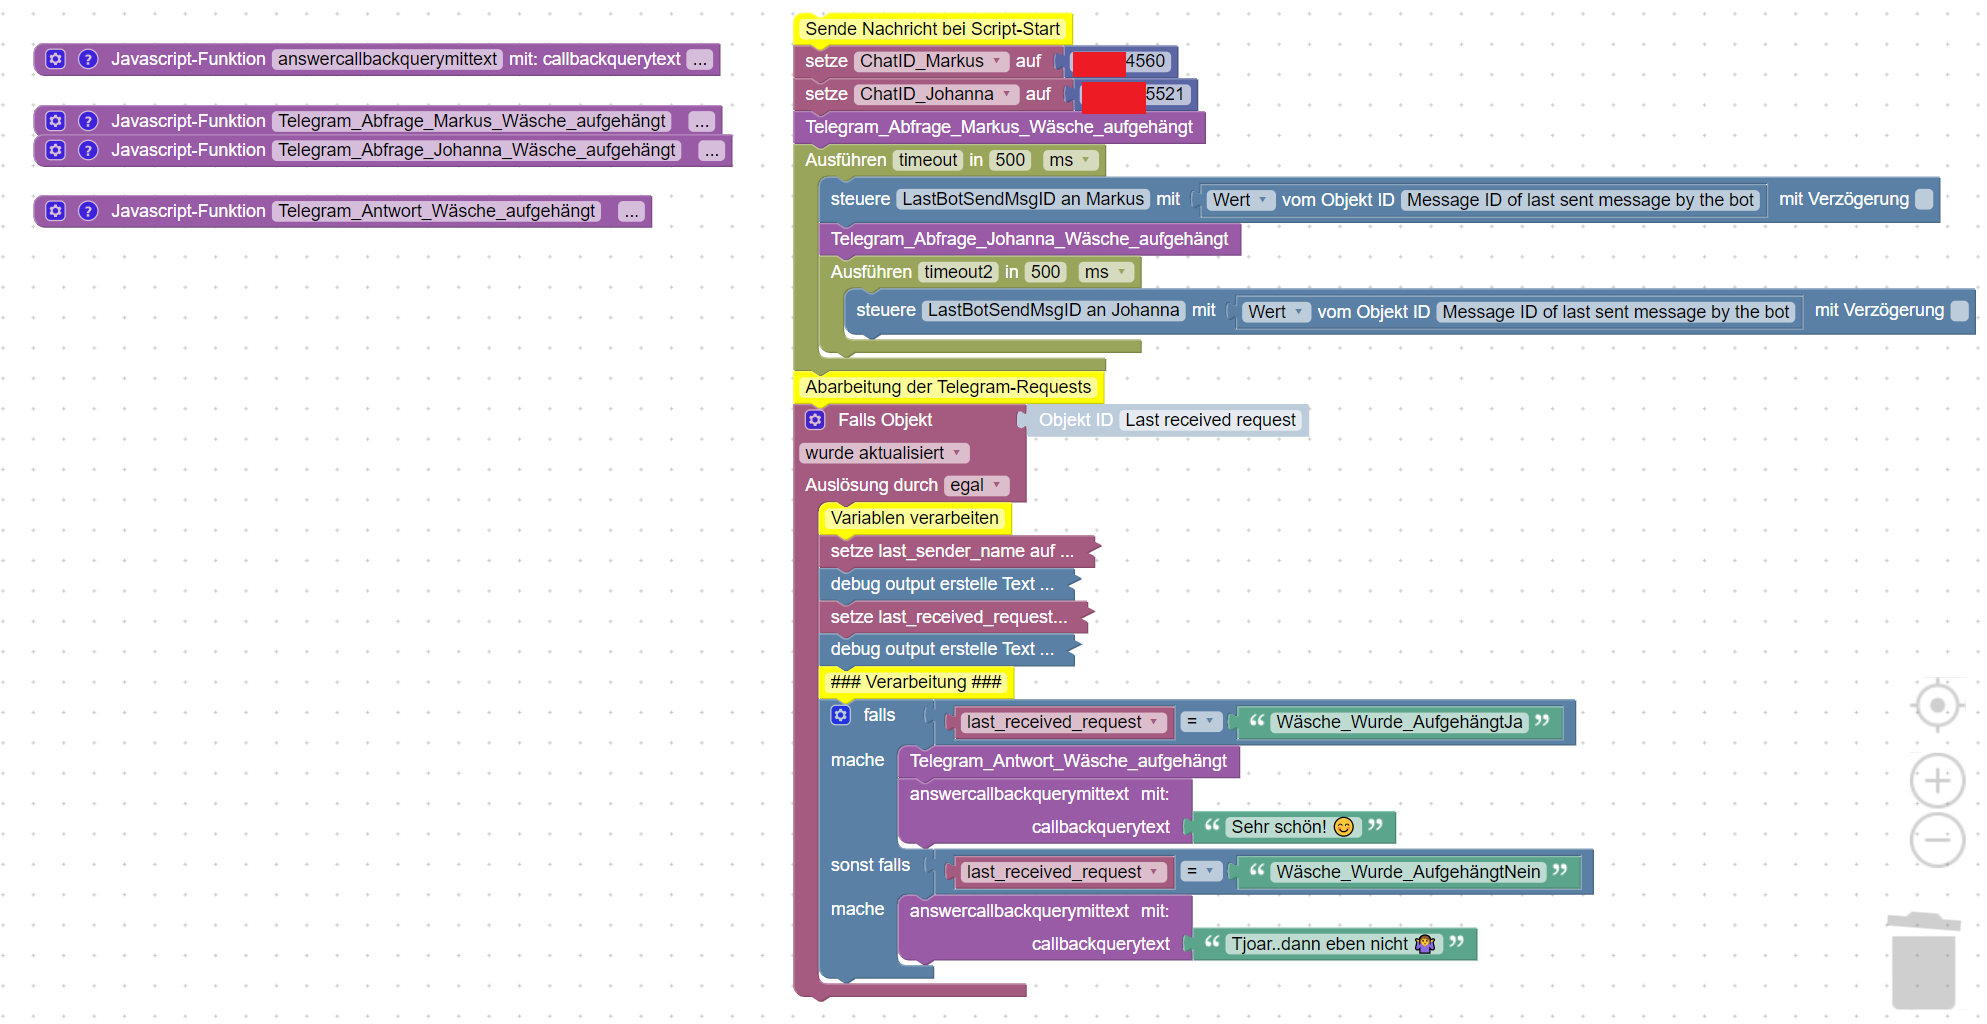
Task: Open equals operator dropdown in falls condition
Action: coord(1200,721)
